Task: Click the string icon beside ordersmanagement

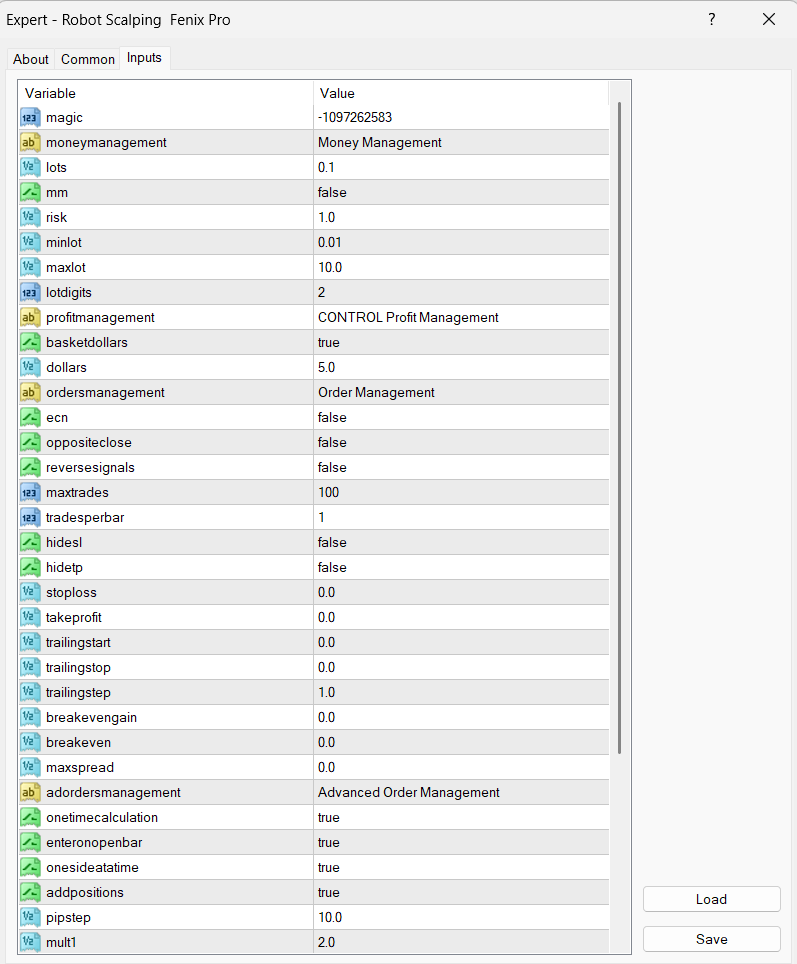Action: pos(30,392)
